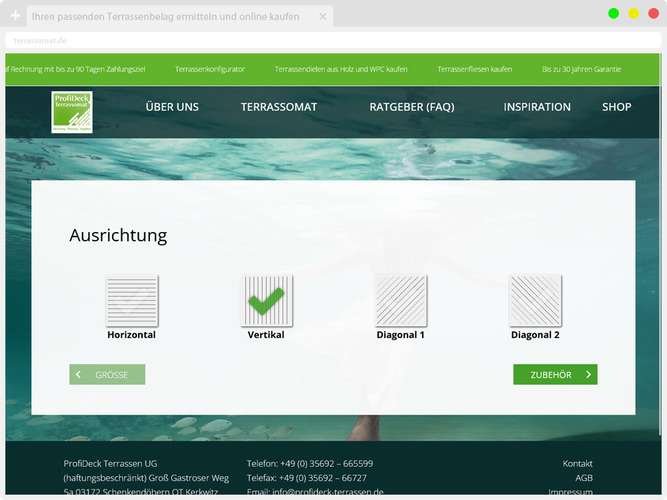Follow the Terrassenfliesen kaufen link
The image size is (667, 500).
pos(475,70)
